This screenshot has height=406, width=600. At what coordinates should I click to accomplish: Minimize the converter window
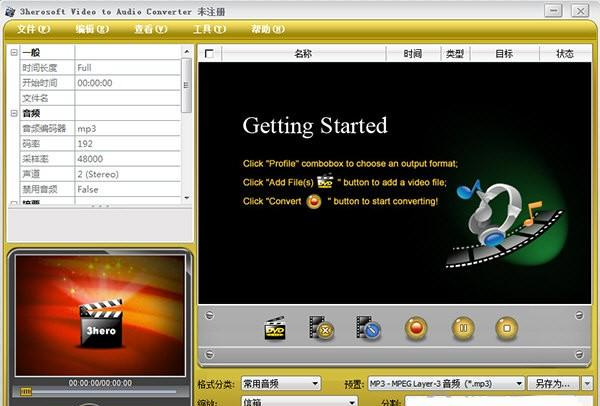point(553,10)
